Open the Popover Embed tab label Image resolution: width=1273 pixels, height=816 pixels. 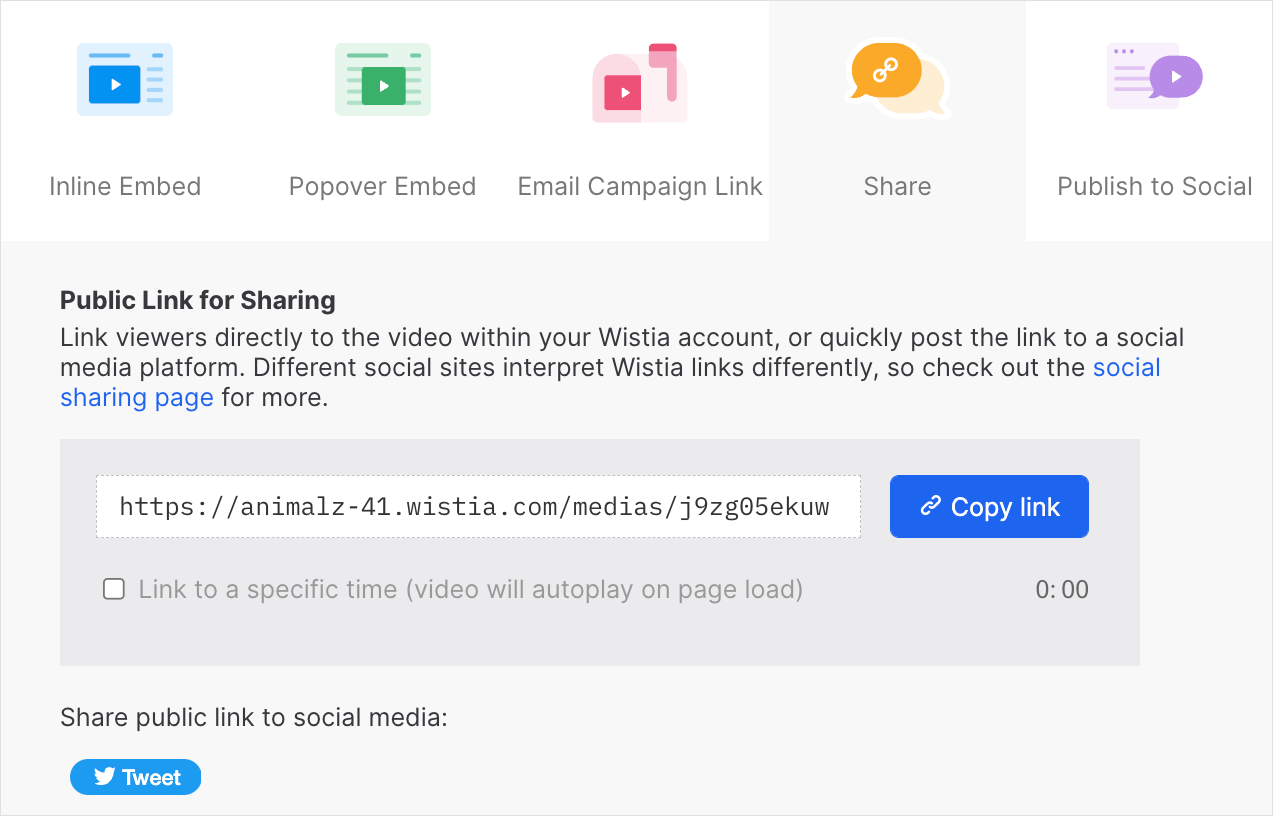coord(383,187)
